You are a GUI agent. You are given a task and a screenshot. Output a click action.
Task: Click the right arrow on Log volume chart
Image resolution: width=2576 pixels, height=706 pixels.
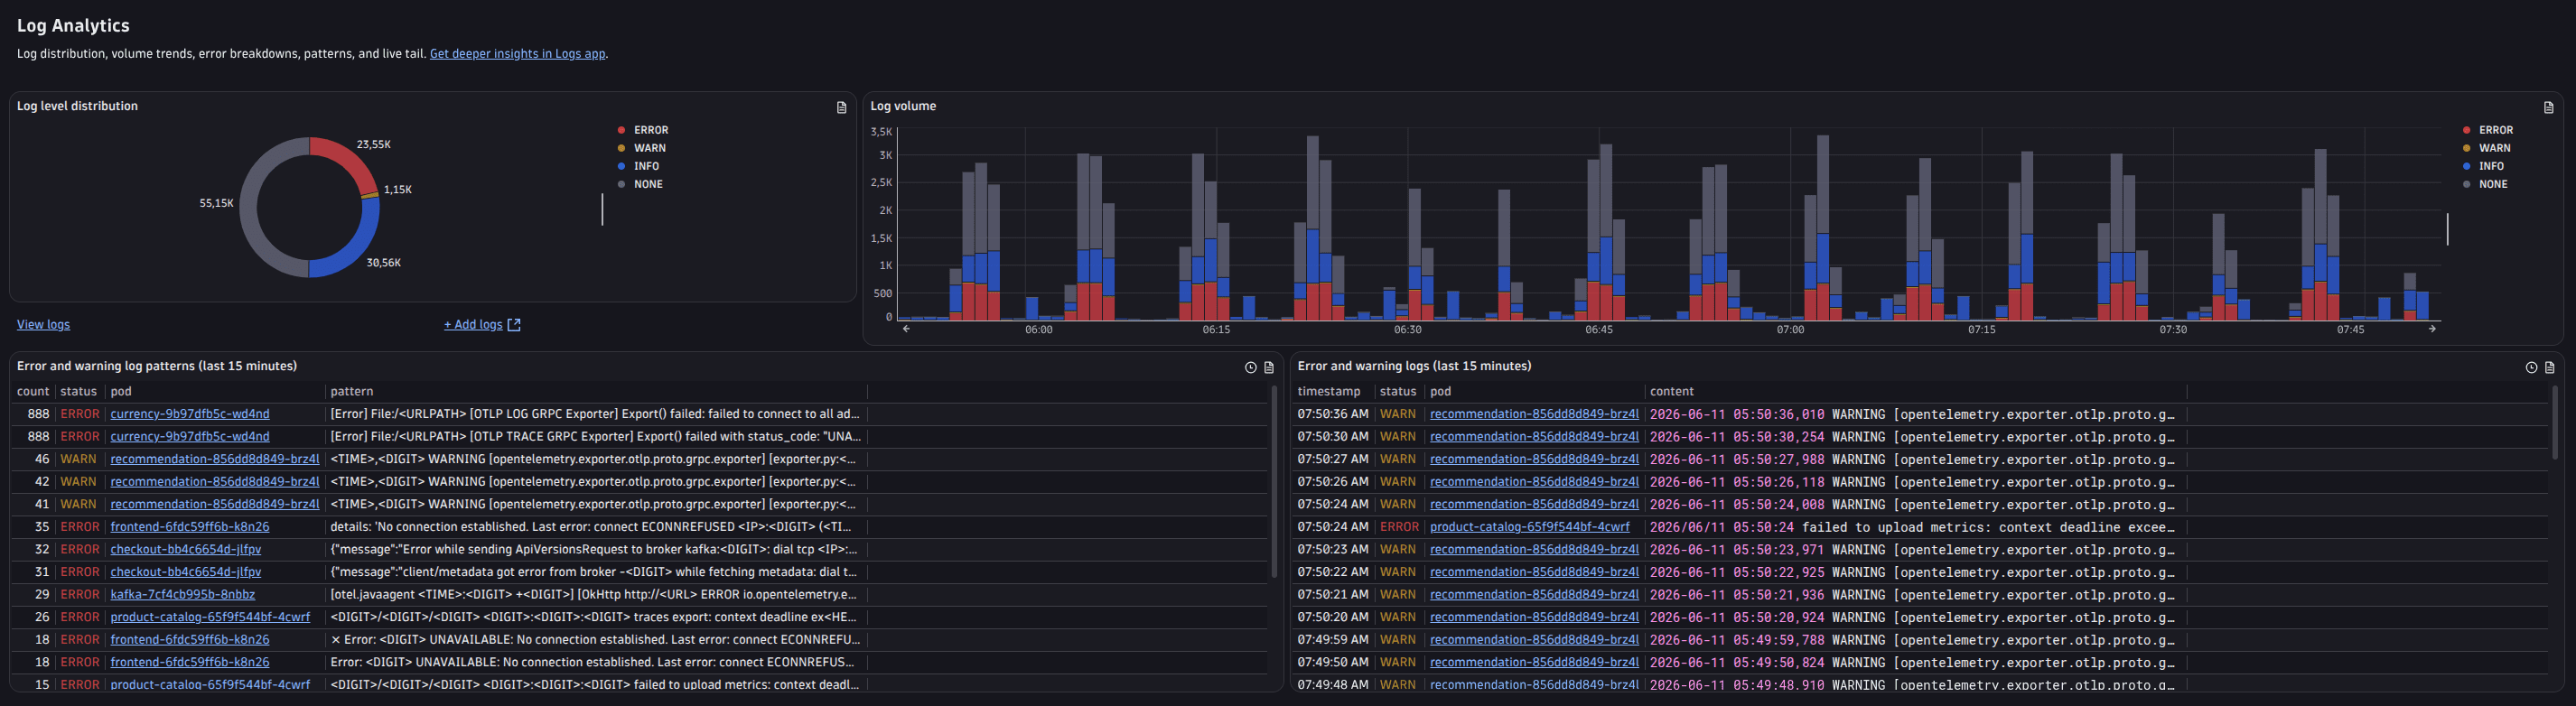(x=2432, y=328)
